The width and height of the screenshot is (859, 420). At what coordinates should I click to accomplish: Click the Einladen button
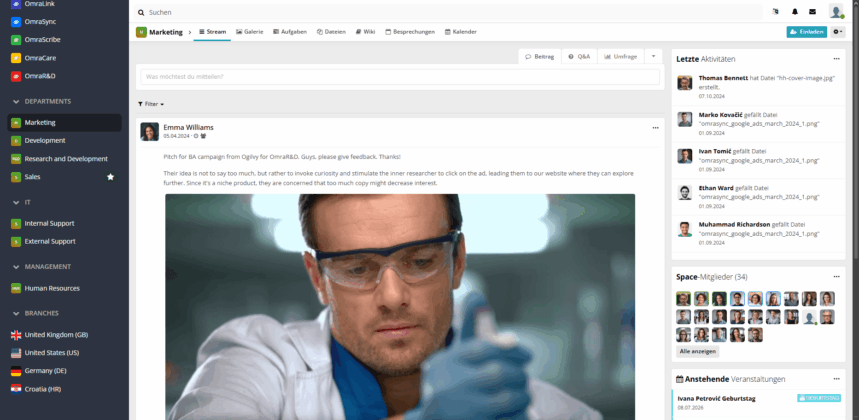[806, 32]
